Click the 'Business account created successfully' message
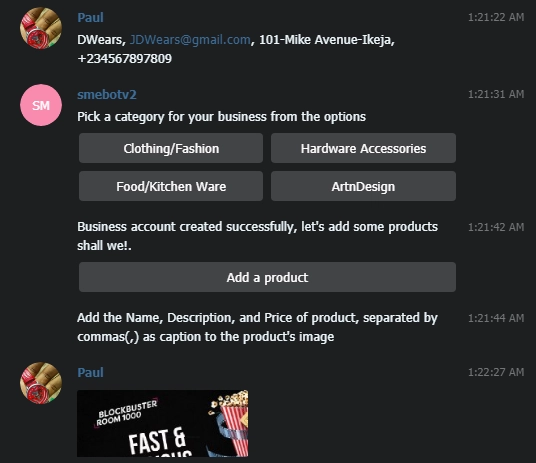 (x=257, y=236)
